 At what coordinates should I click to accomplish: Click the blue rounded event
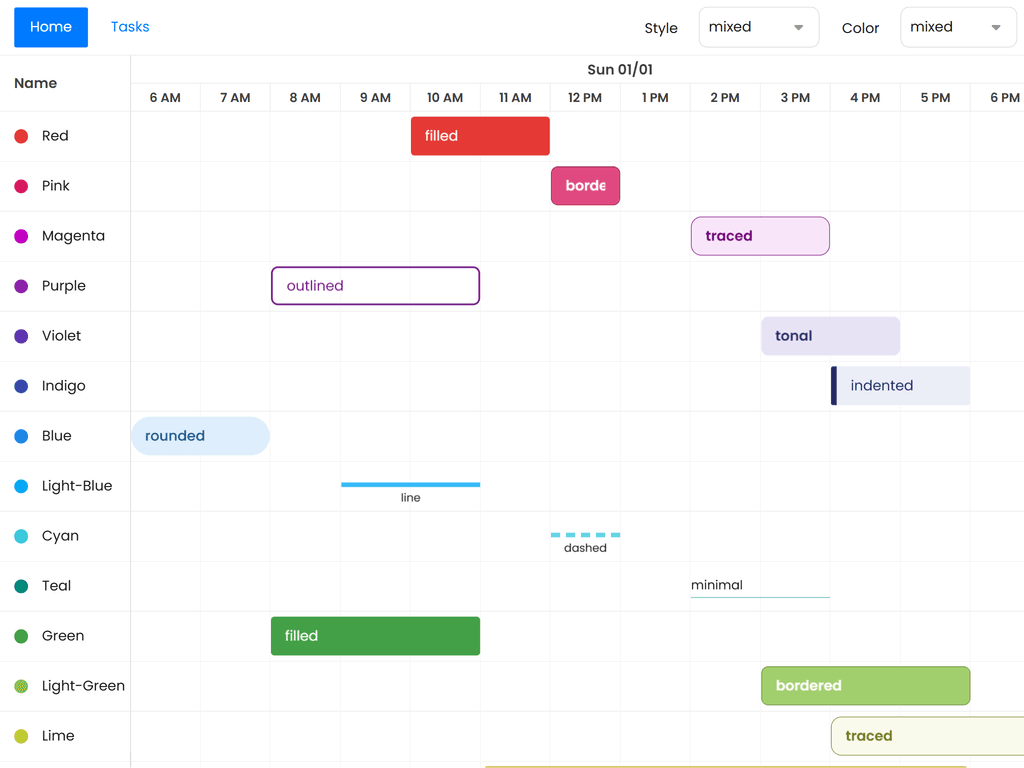click(200, 436)
